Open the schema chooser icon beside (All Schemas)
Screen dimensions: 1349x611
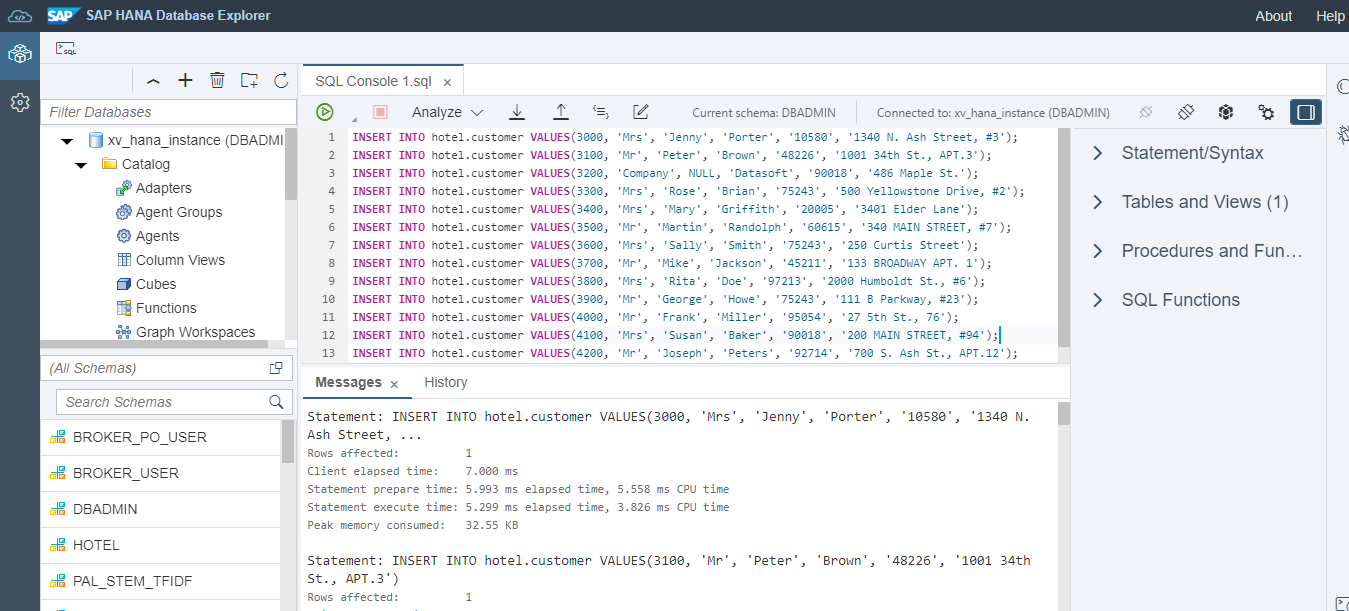[x=276, y=368]
